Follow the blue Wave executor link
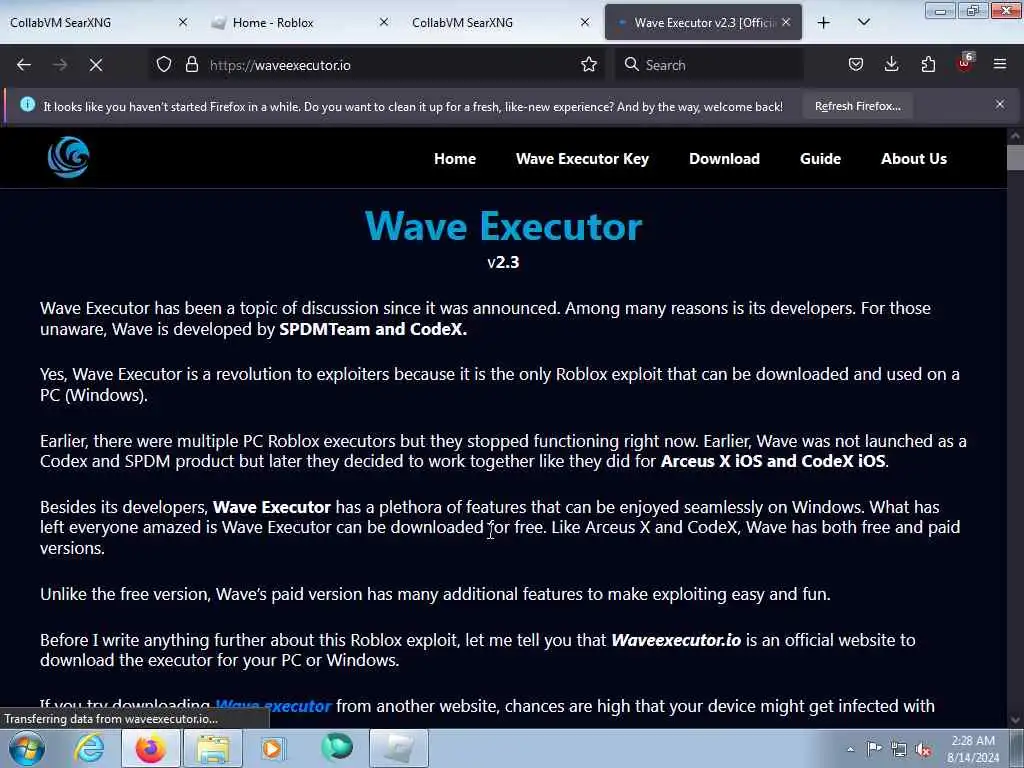This screenshot has height=768, width=1024. [x=273, y=706]
